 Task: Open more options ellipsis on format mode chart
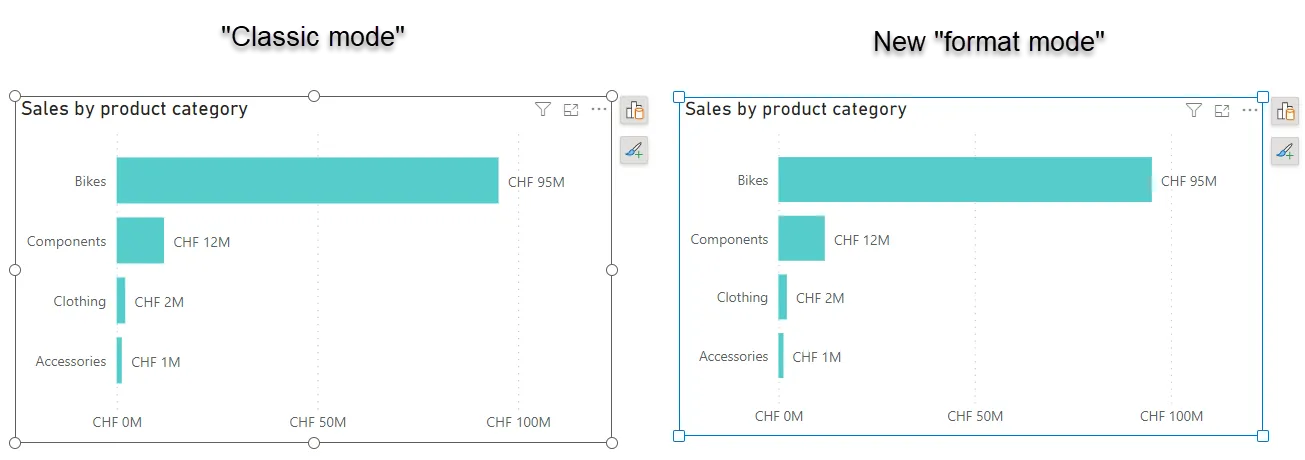click(1250, 109)
